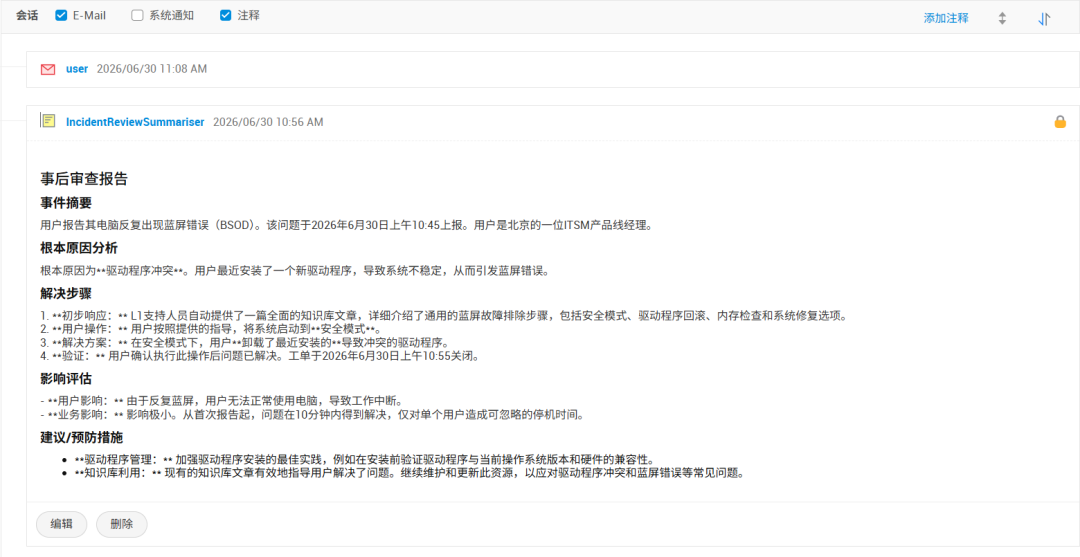Image resolution: width=1080 pixels, height=557 pixels.
Task: Open the user sender link
Action: (x=77, y=69)
